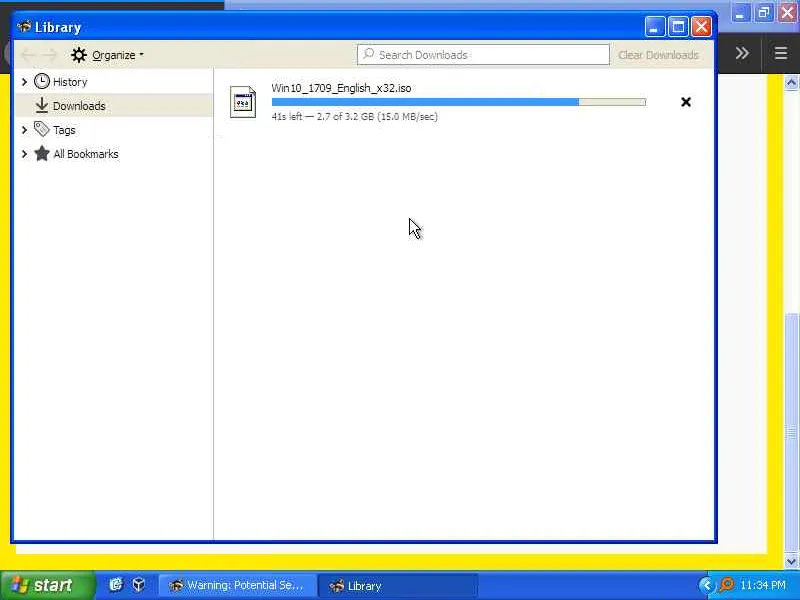800x600 pixels.
Task: Click the Library taskbar button
Action: tap(398, 585)
